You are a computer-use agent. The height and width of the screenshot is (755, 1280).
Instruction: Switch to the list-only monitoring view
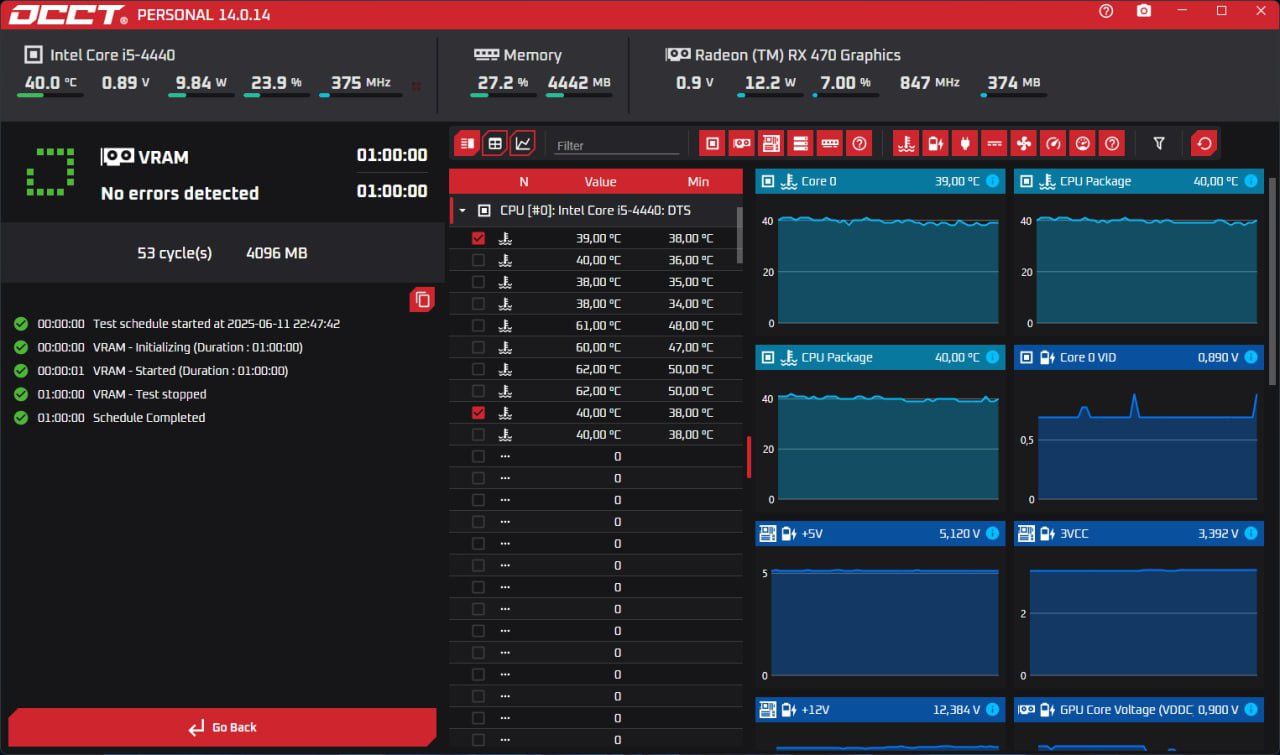467,143
